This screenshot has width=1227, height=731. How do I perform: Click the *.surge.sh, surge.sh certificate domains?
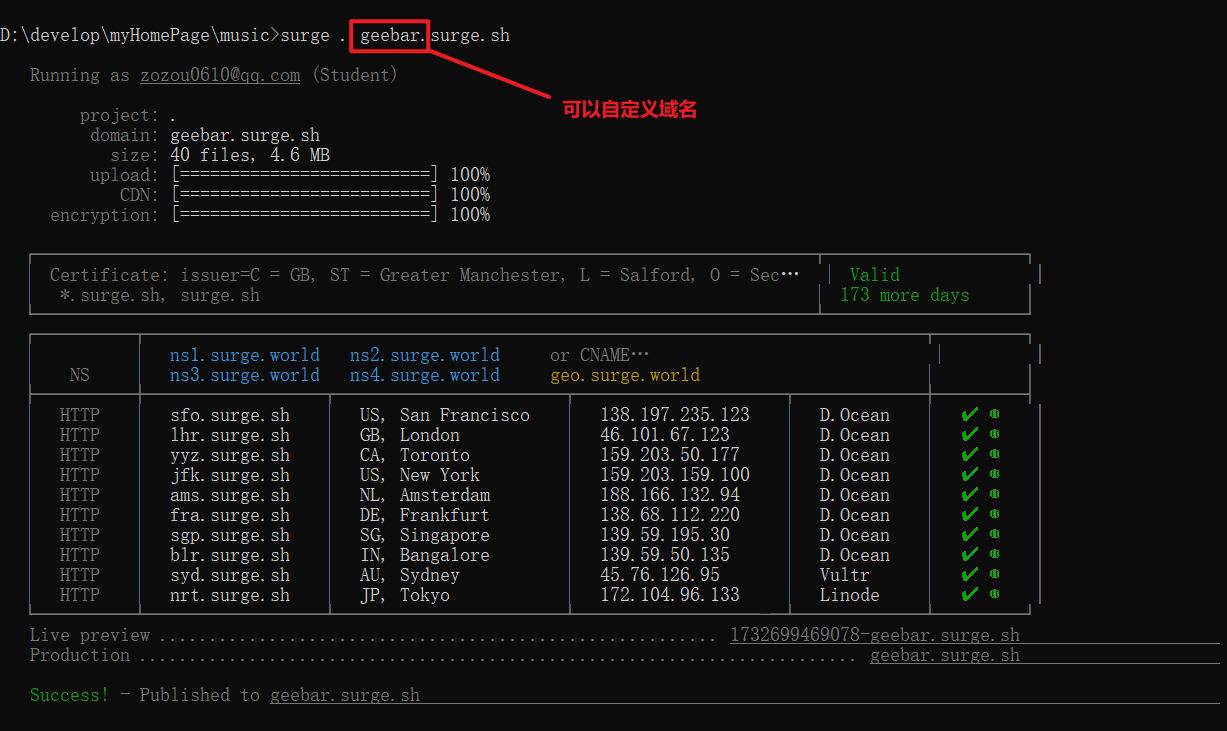point(160,295)
